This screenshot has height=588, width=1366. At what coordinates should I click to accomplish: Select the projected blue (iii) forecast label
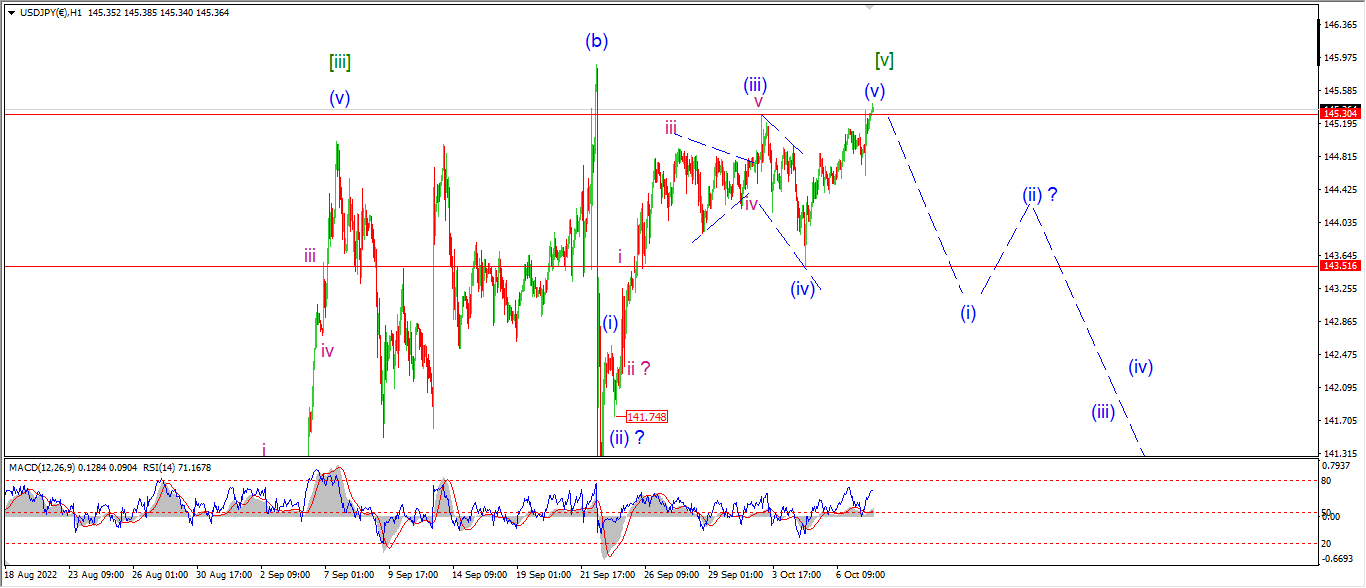[1103, 412]
